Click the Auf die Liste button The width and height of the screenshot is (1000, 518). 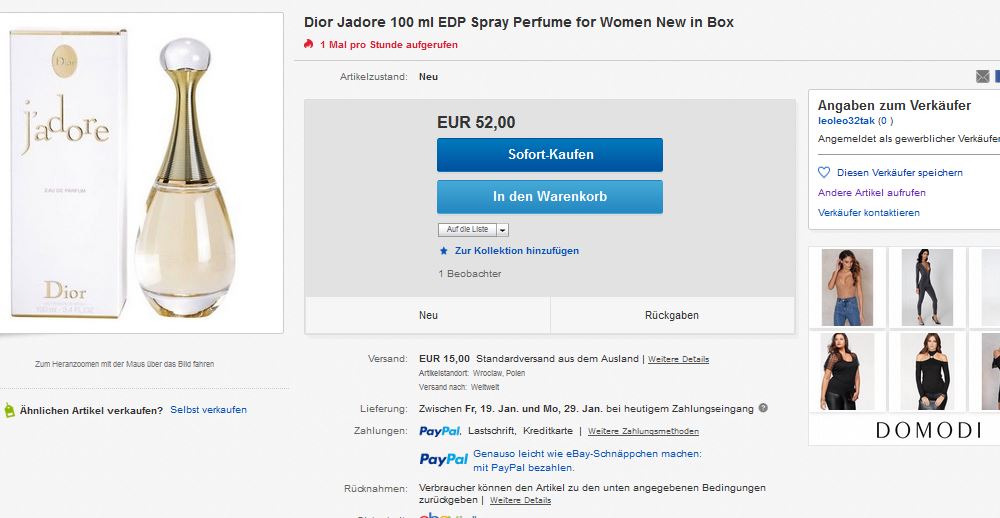(x=467, y=230)
